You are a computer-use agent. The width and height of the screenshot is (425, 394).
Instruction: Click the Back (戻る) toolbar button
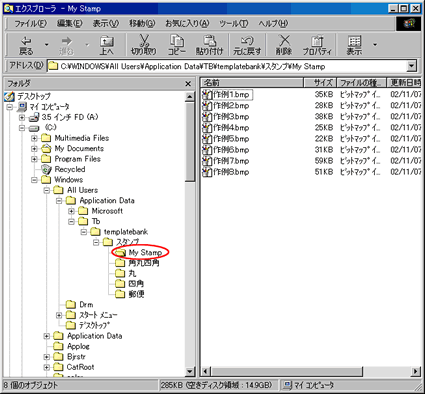coord(26,45)
